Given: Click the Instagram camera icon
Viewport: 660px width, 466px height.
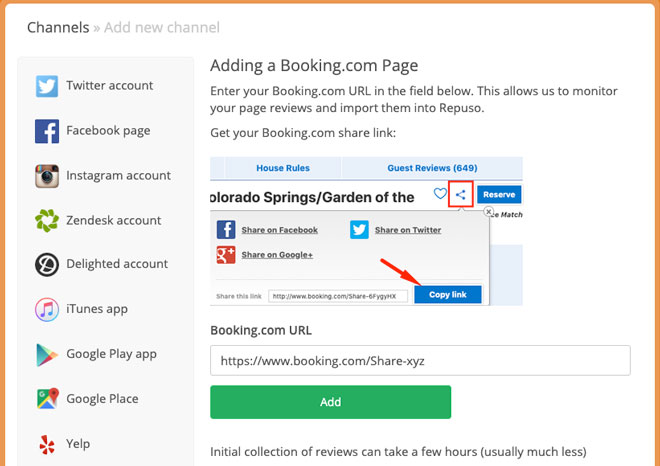Looking at the screenshot, I should (47, 176).
